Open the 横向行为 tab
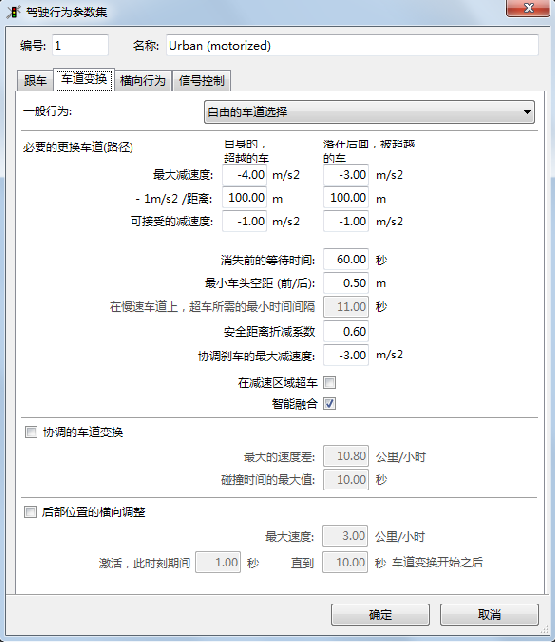Screen dimensions: 555x642 click(x=142, y=80)
